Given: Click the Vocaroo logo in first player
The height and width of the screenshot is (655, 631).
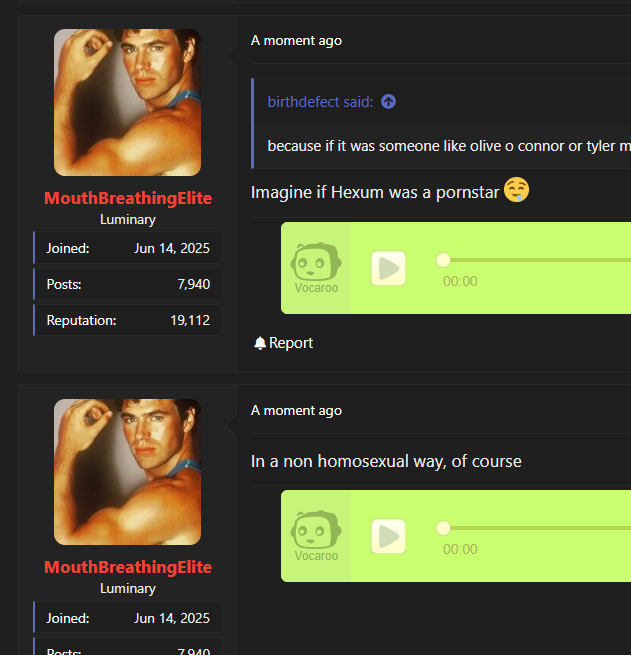Looking at the screenshot, I should (316, 268).
